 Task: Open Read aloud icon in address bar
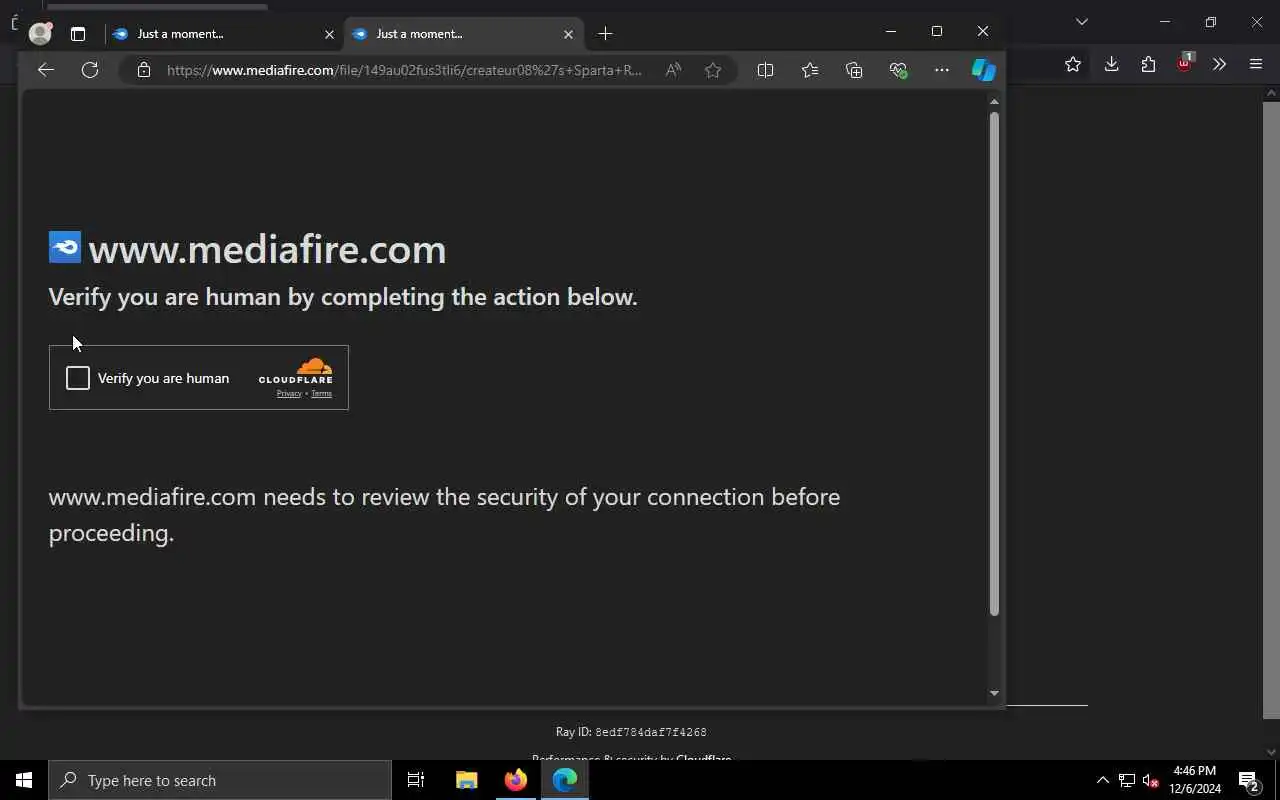(673, 70)
